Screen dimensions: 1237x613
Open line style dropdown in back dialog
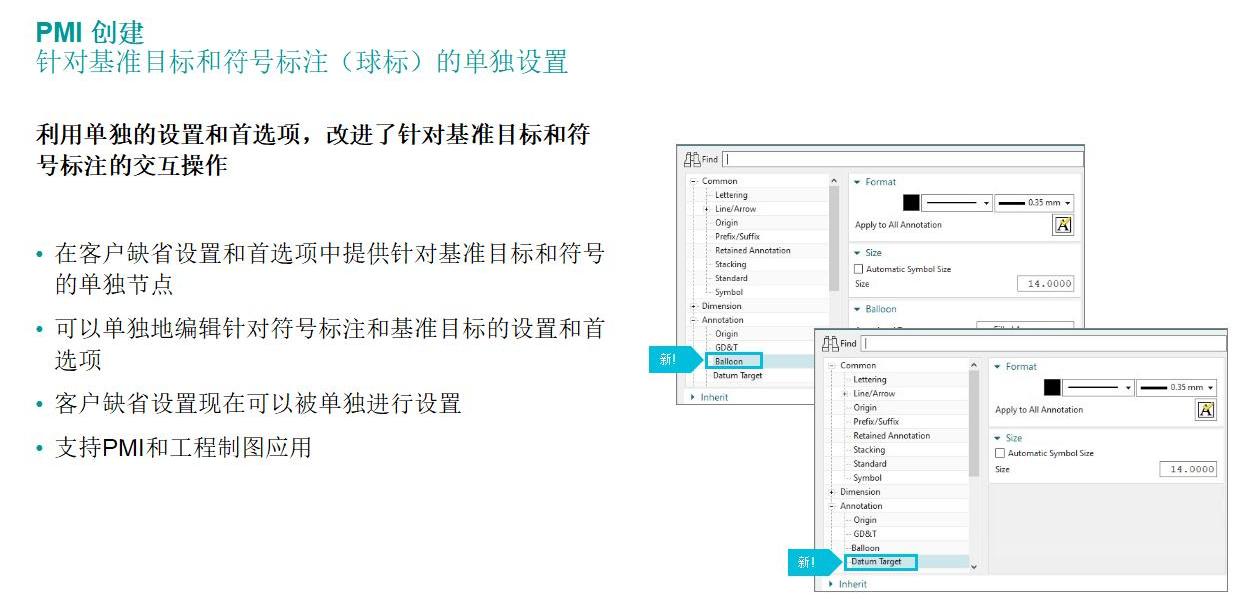pyautogui.click(x=956, y=202)
